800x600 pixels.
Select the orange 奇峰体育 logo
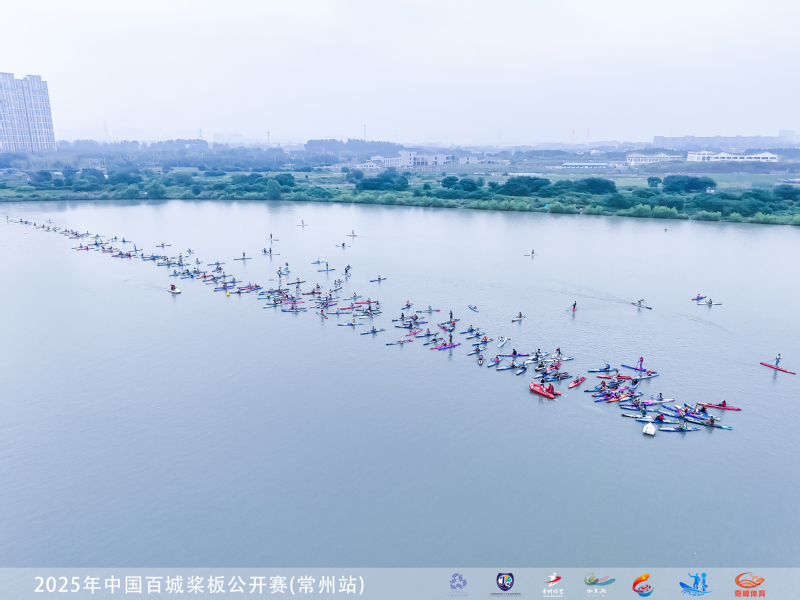749,584
